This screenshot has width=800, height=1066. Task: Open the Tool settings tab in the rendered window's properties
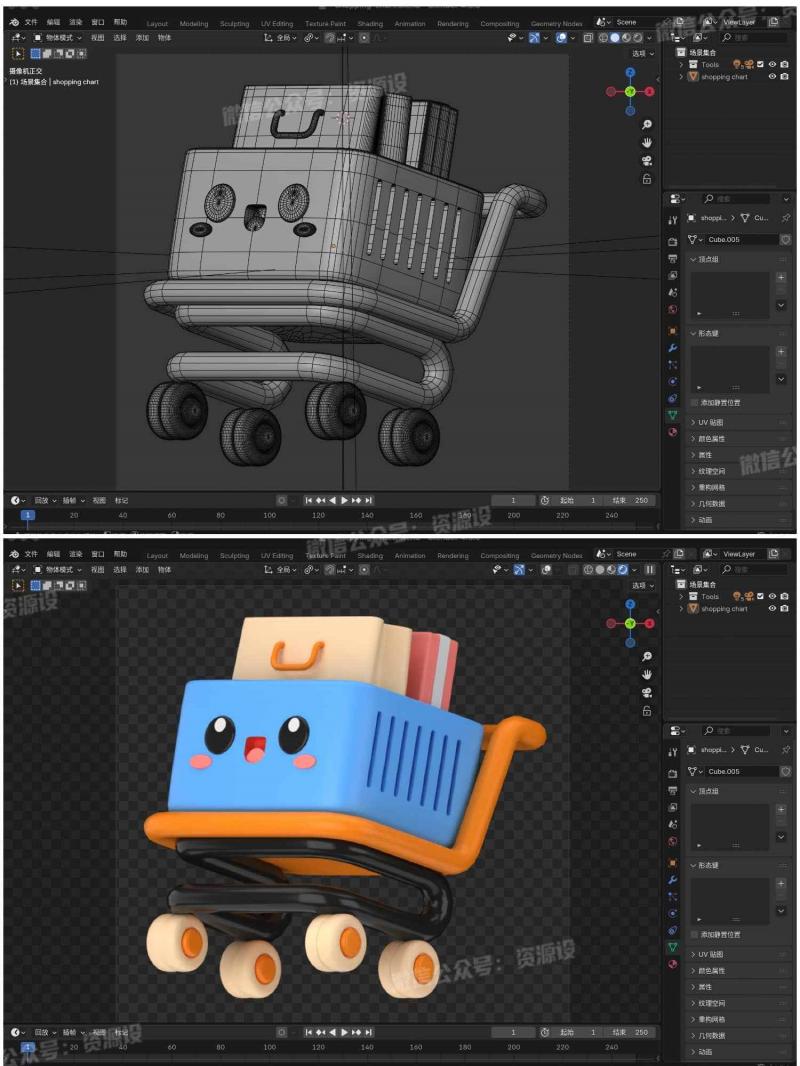tap(672, 752)
